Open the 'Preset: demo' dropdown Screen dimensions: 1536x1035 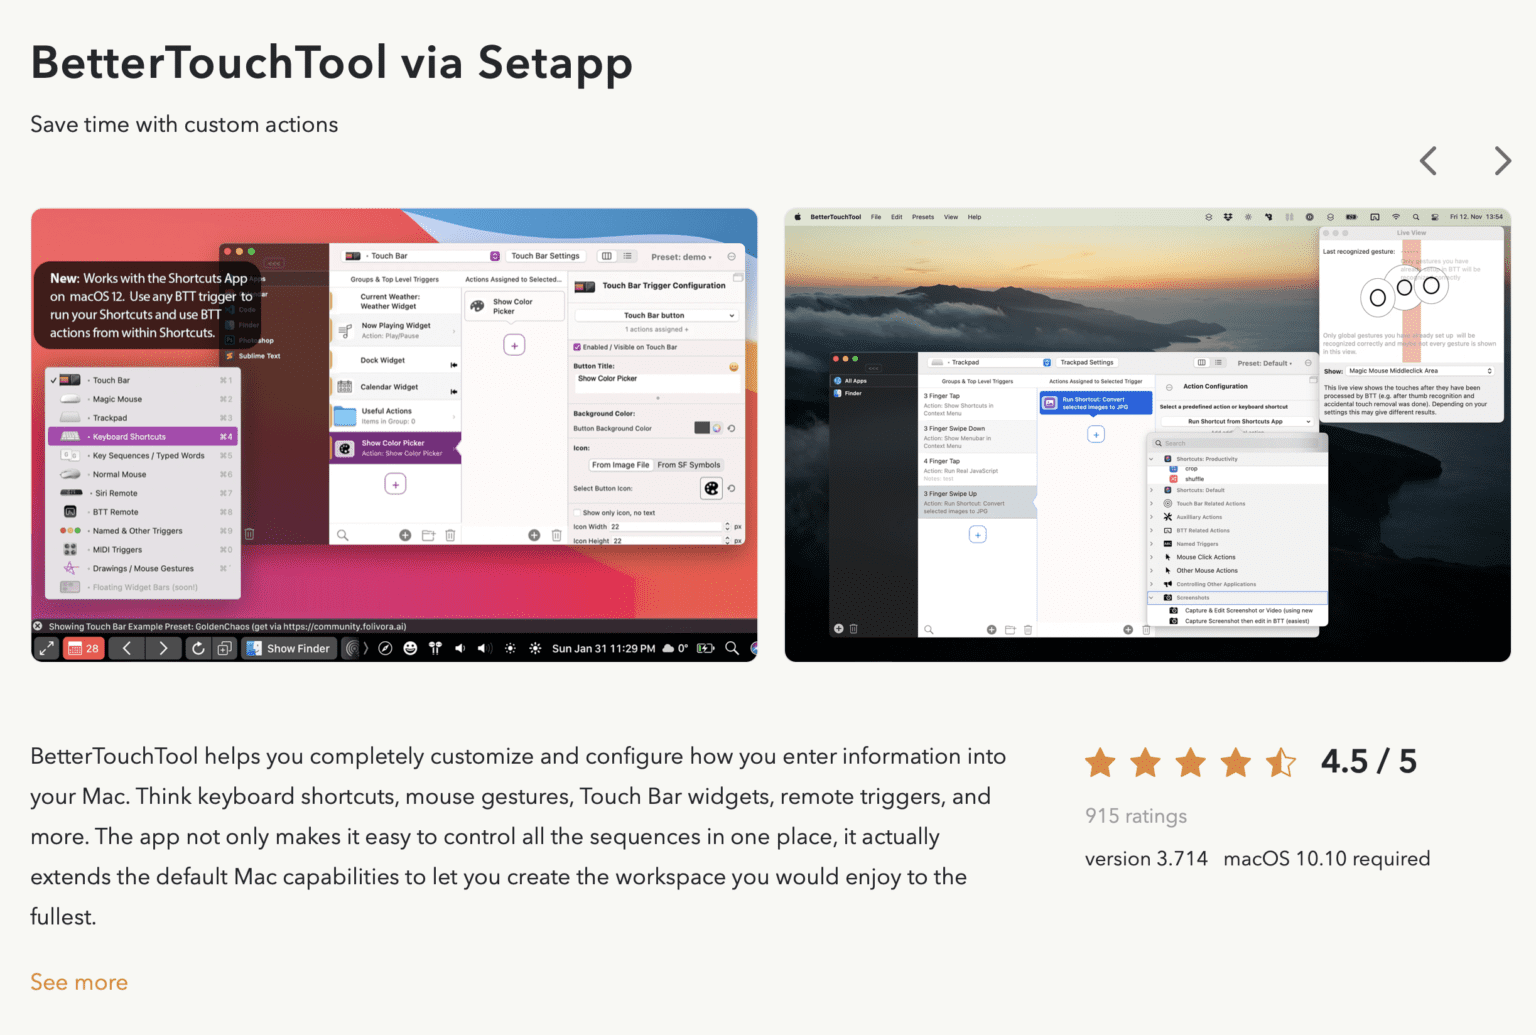[x=681, y=257]
